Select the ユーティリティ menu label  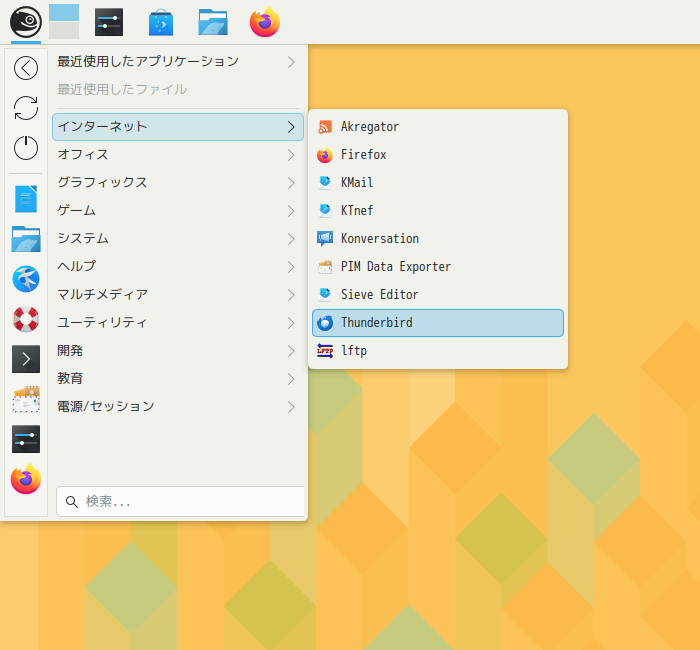pos(102,323)
